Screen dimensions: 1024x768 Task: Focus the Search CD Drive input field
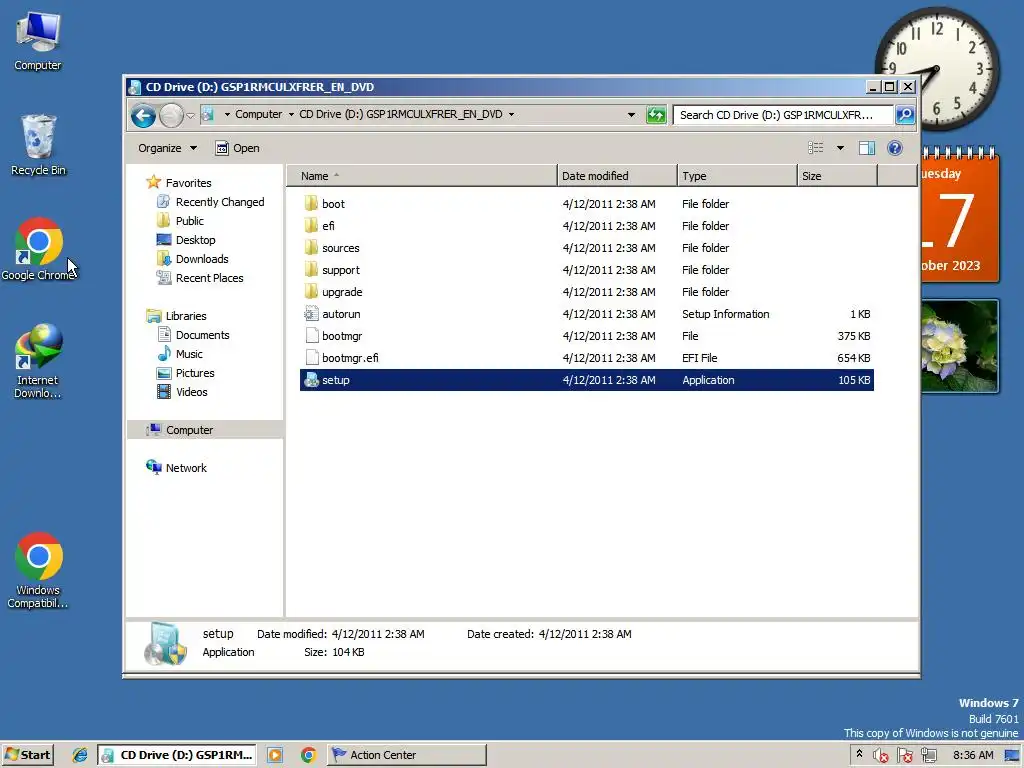point(783,115)
